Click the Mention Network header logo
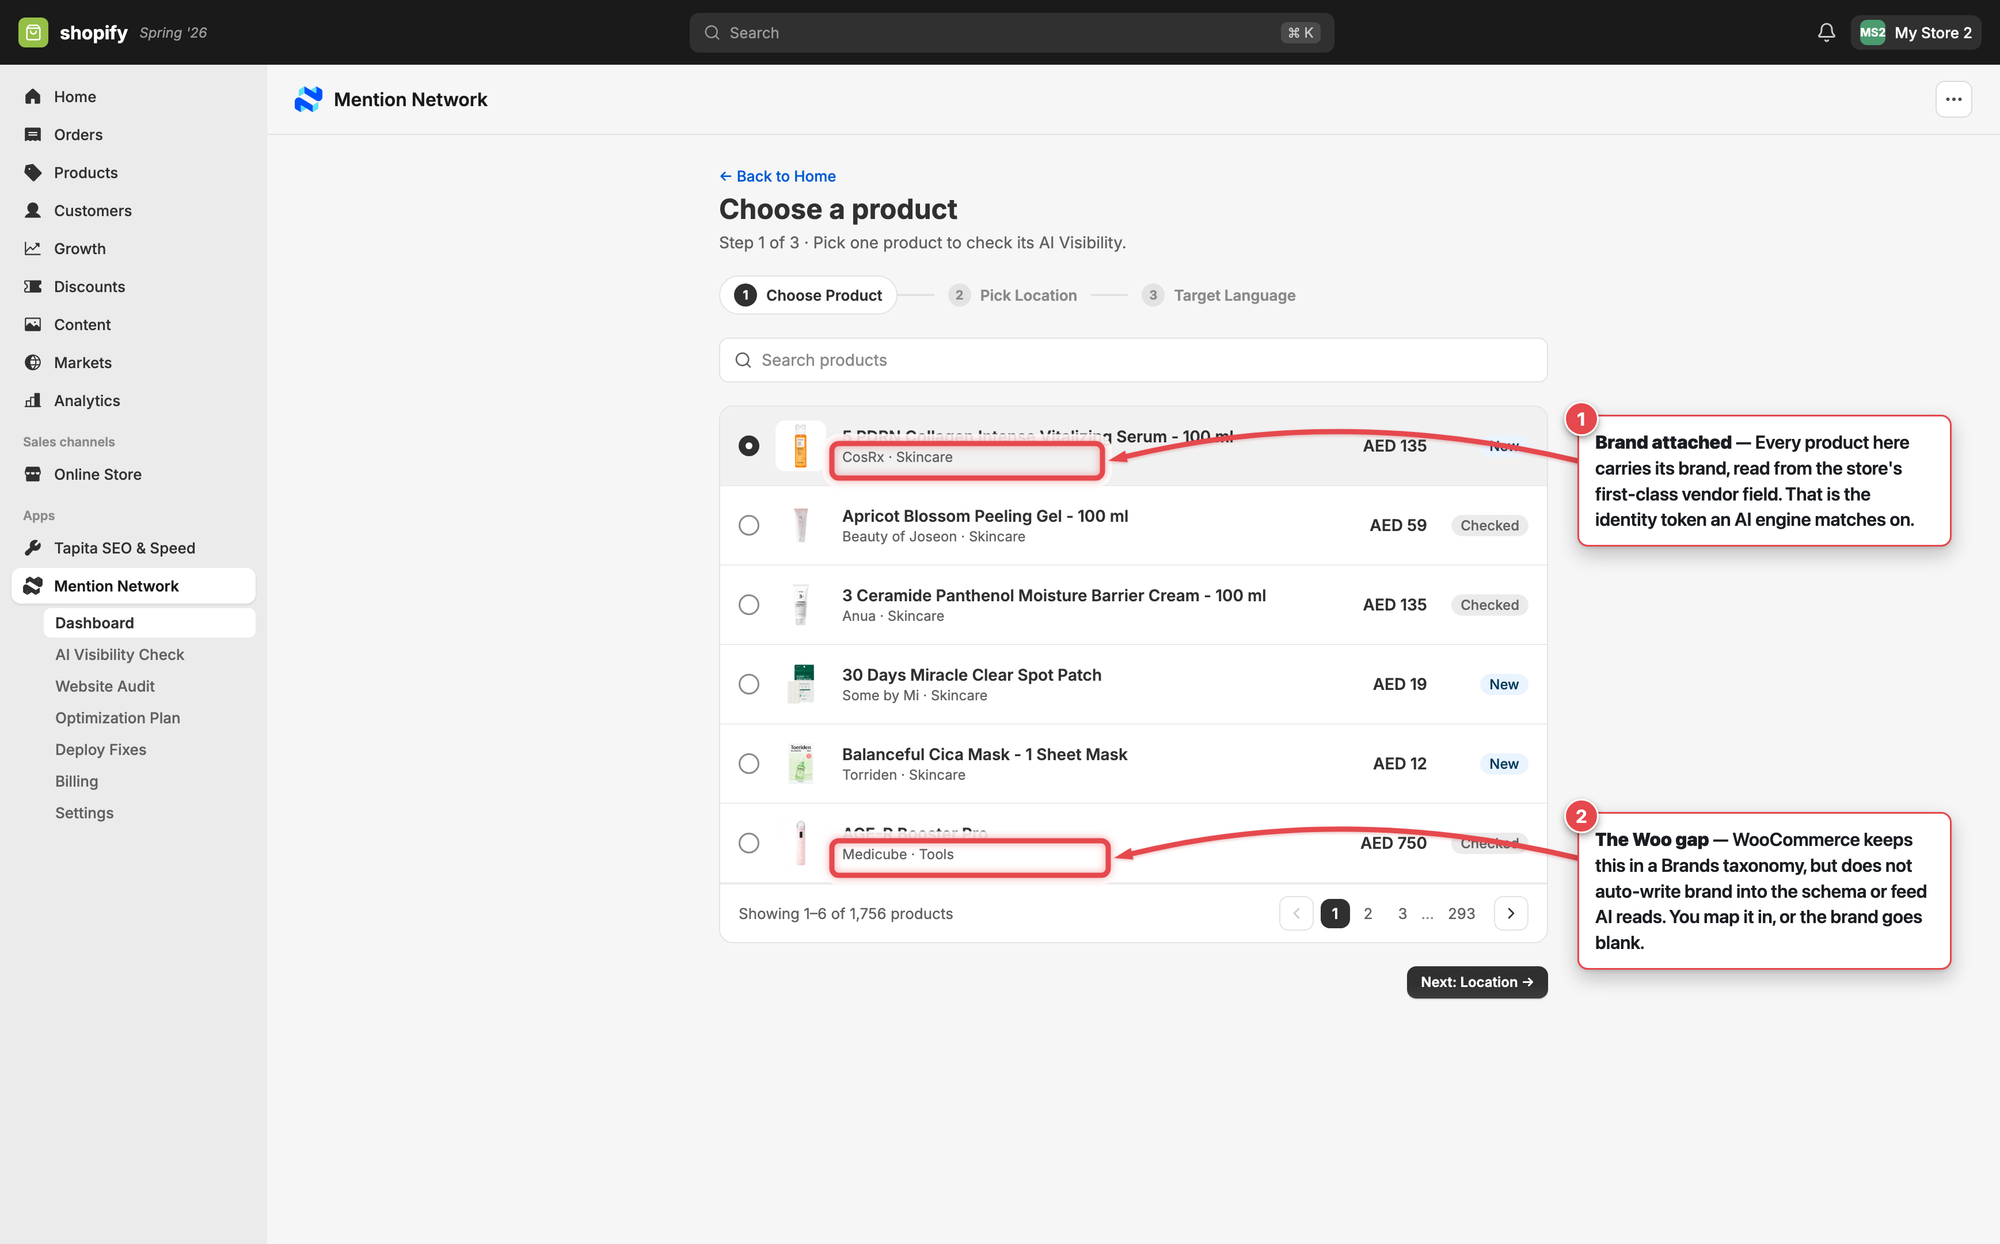The image size is (2000, 1244). [x=308, y=99]
